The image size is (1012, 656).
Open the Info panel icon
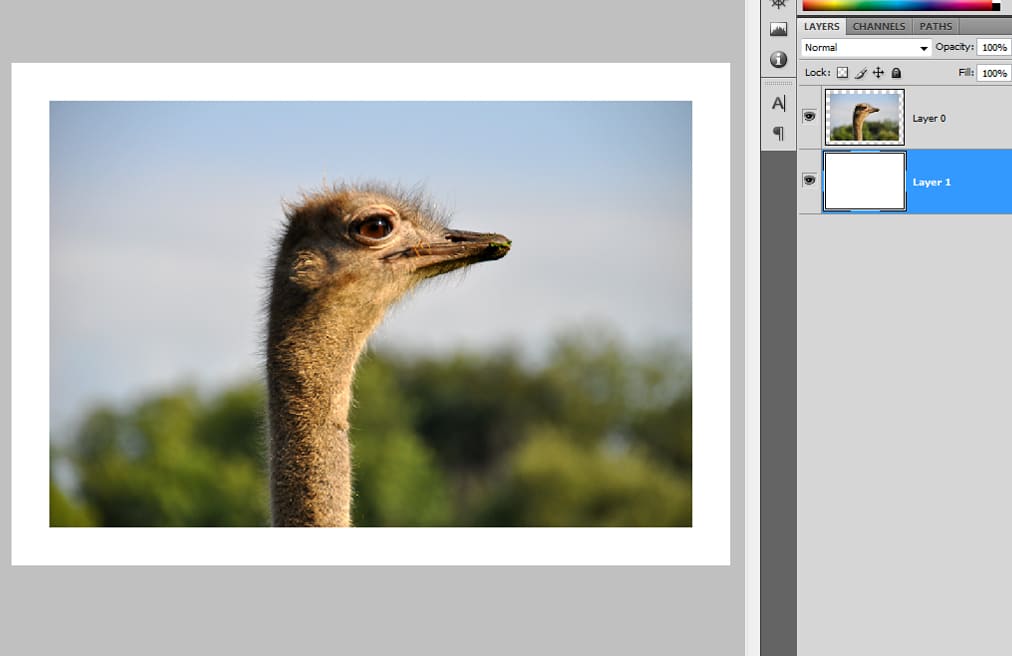[778, 60]
